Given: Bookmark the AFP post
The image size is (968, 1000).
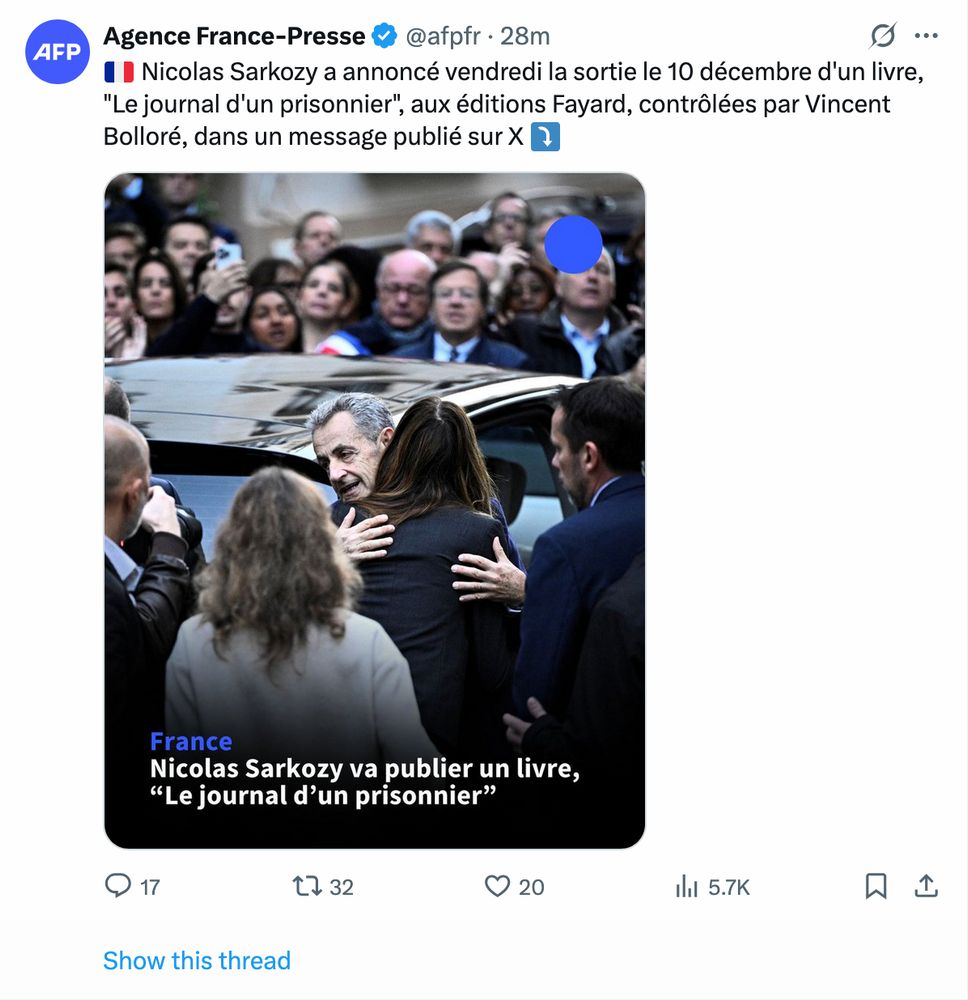Looking at the screenshot, I should coord(878,886).
